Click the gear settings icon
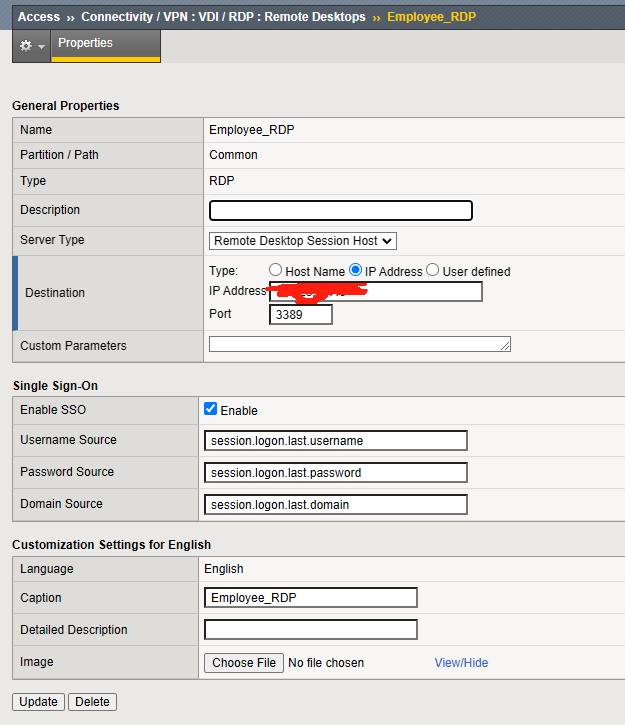 pyautogui.click(x=25, y=46)
